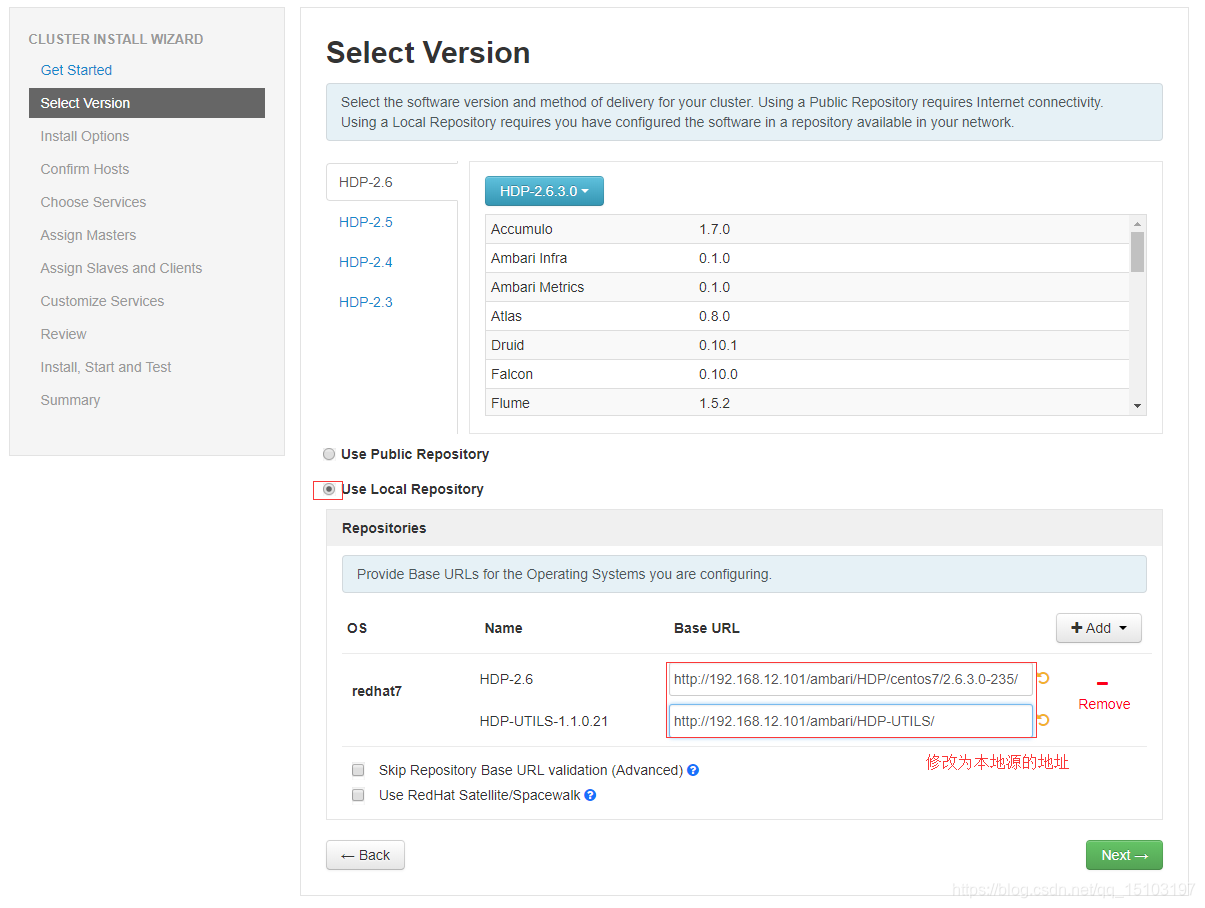Go to Assign Slaves and Clients step
This screenshot has width=1205, height=908.
click(121, 268)
